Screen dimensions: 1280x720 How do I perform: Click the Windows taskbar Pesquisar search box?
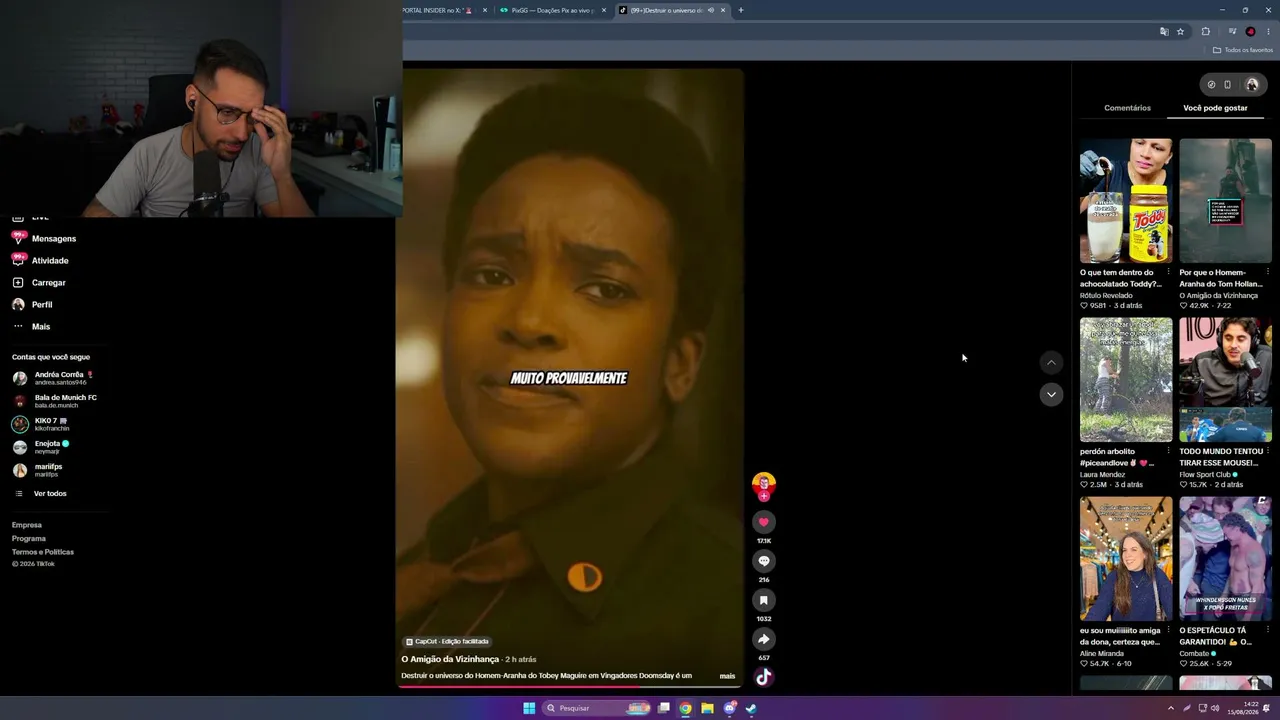point(597,708)
